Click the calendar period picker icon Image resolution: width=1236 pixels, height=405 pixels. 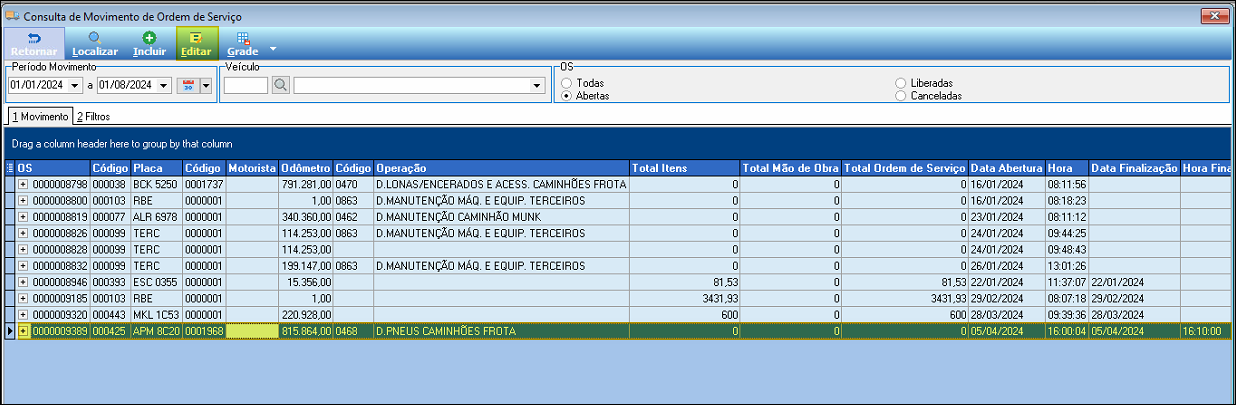tap(188, 86)
